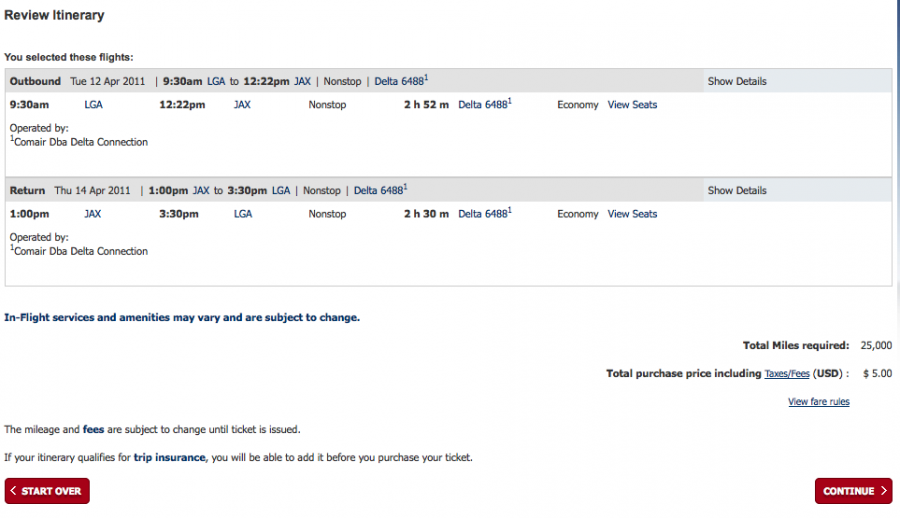Expand Show Details for return flight

(737, 190)
